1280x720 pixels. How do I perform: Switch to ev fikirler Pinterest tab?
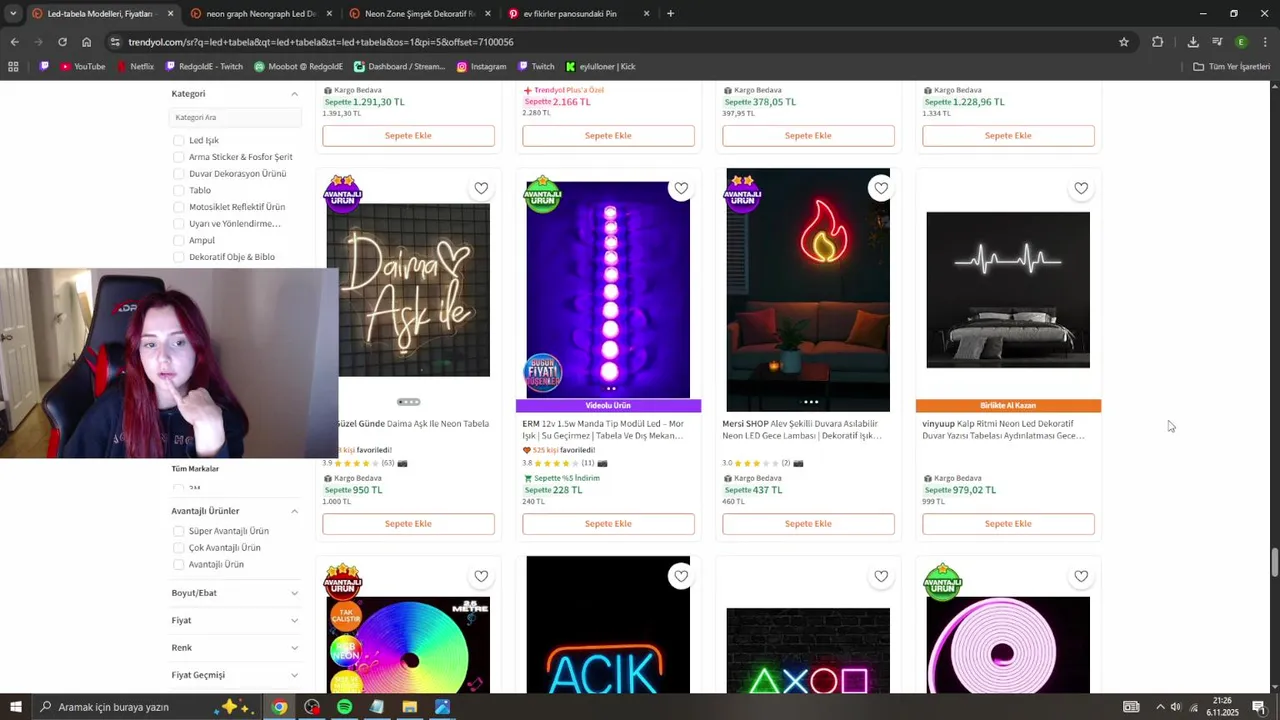[578, 14]
